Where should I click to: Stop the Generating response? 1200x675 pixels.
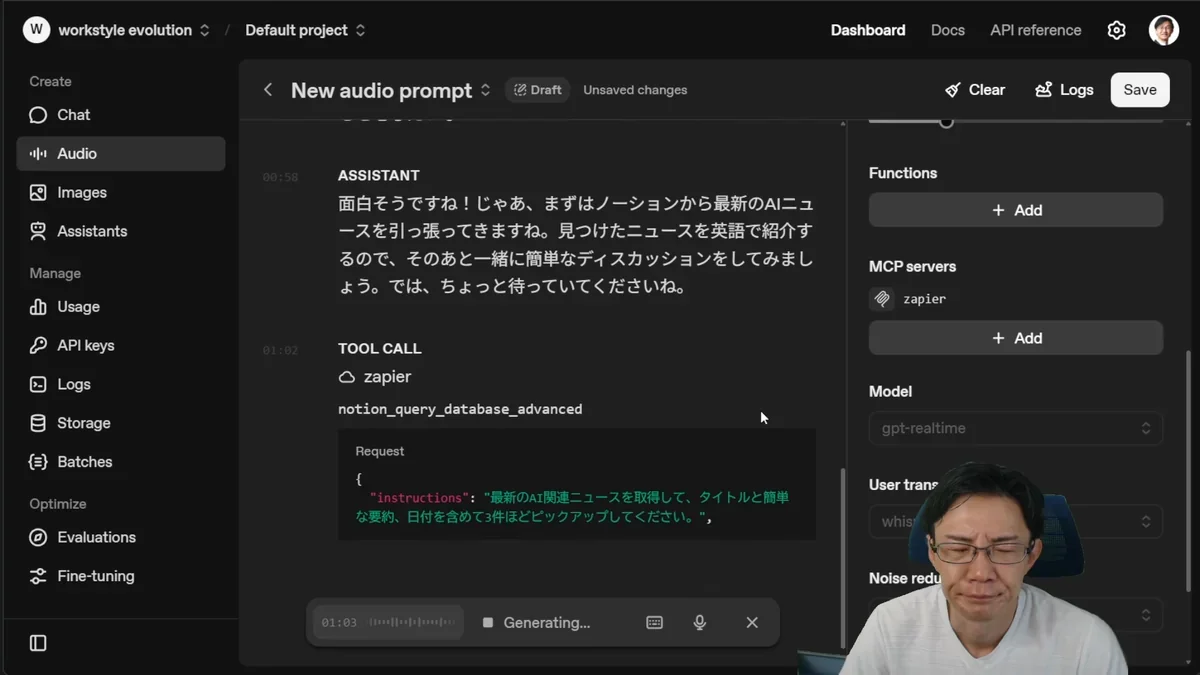[x=488, y=623]
